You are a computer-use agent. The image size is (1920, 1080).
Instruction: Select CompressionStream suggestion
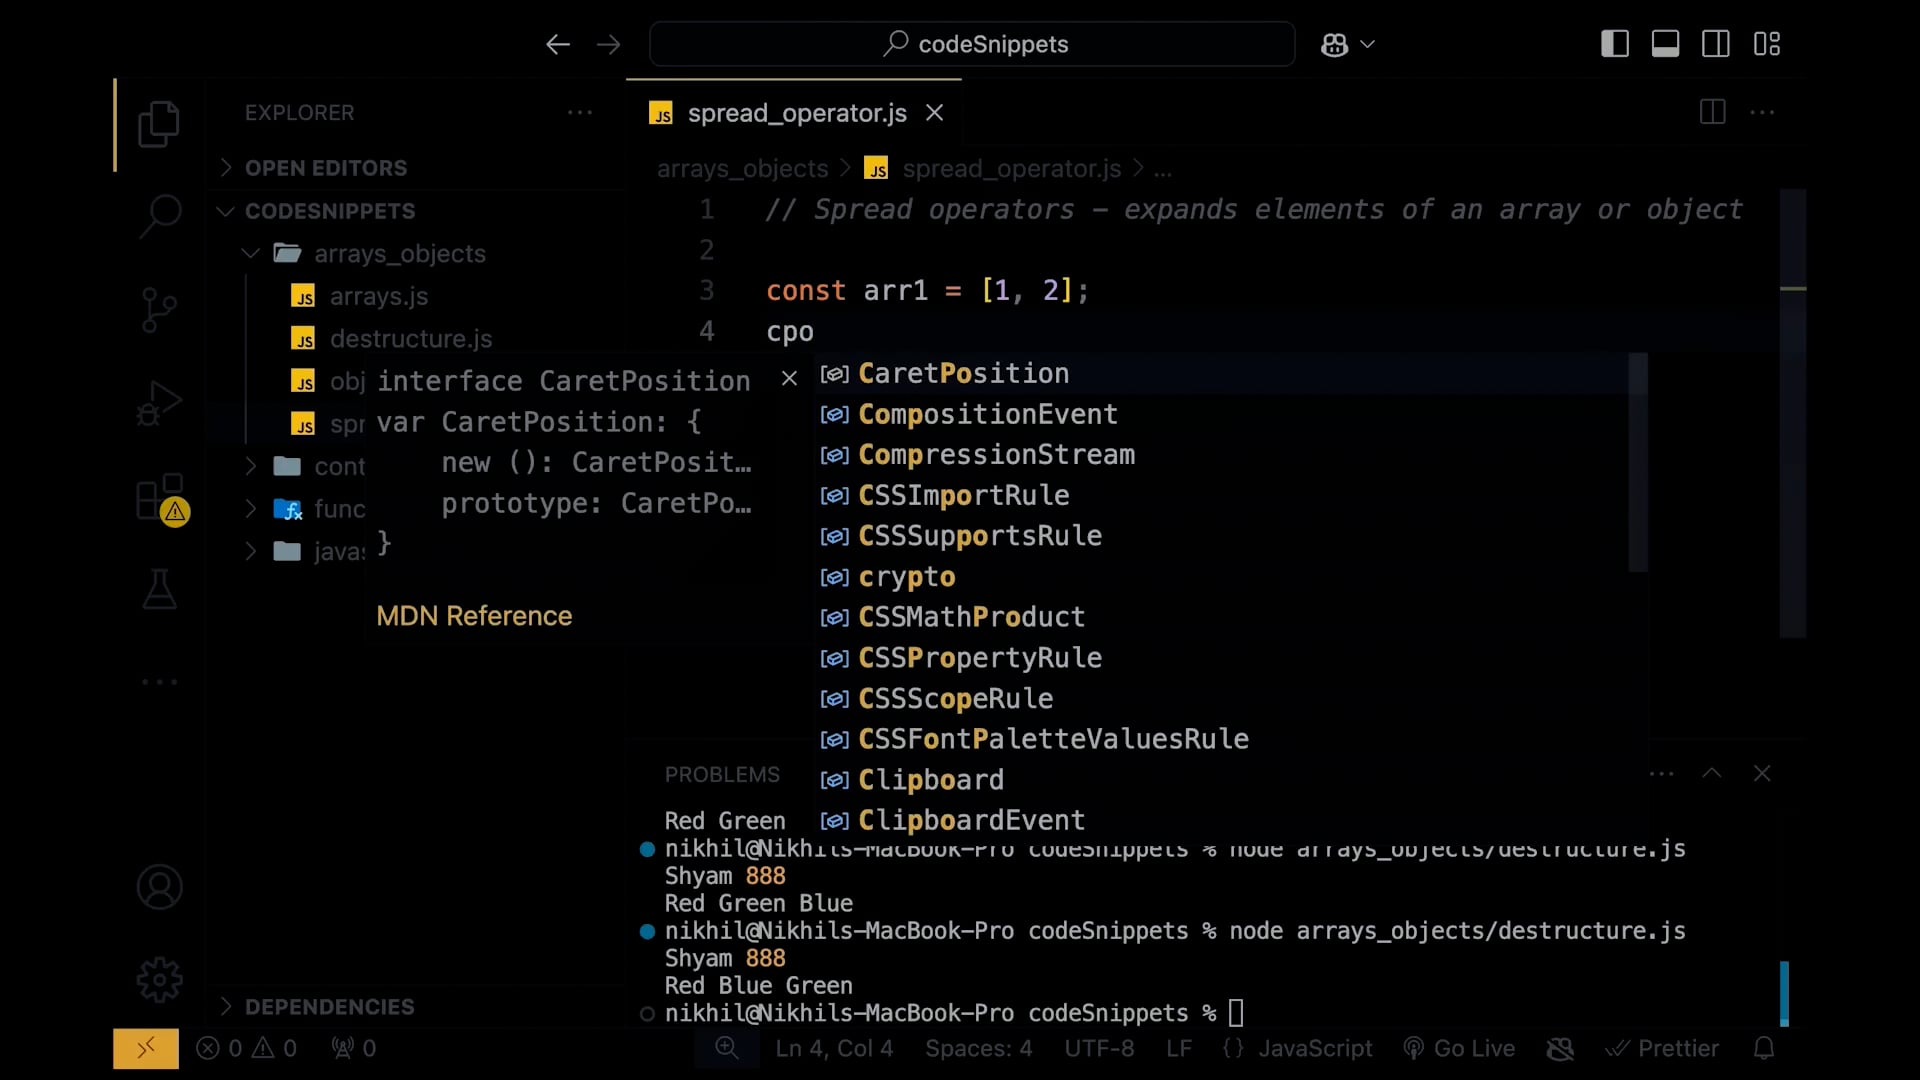[1222, 455]
